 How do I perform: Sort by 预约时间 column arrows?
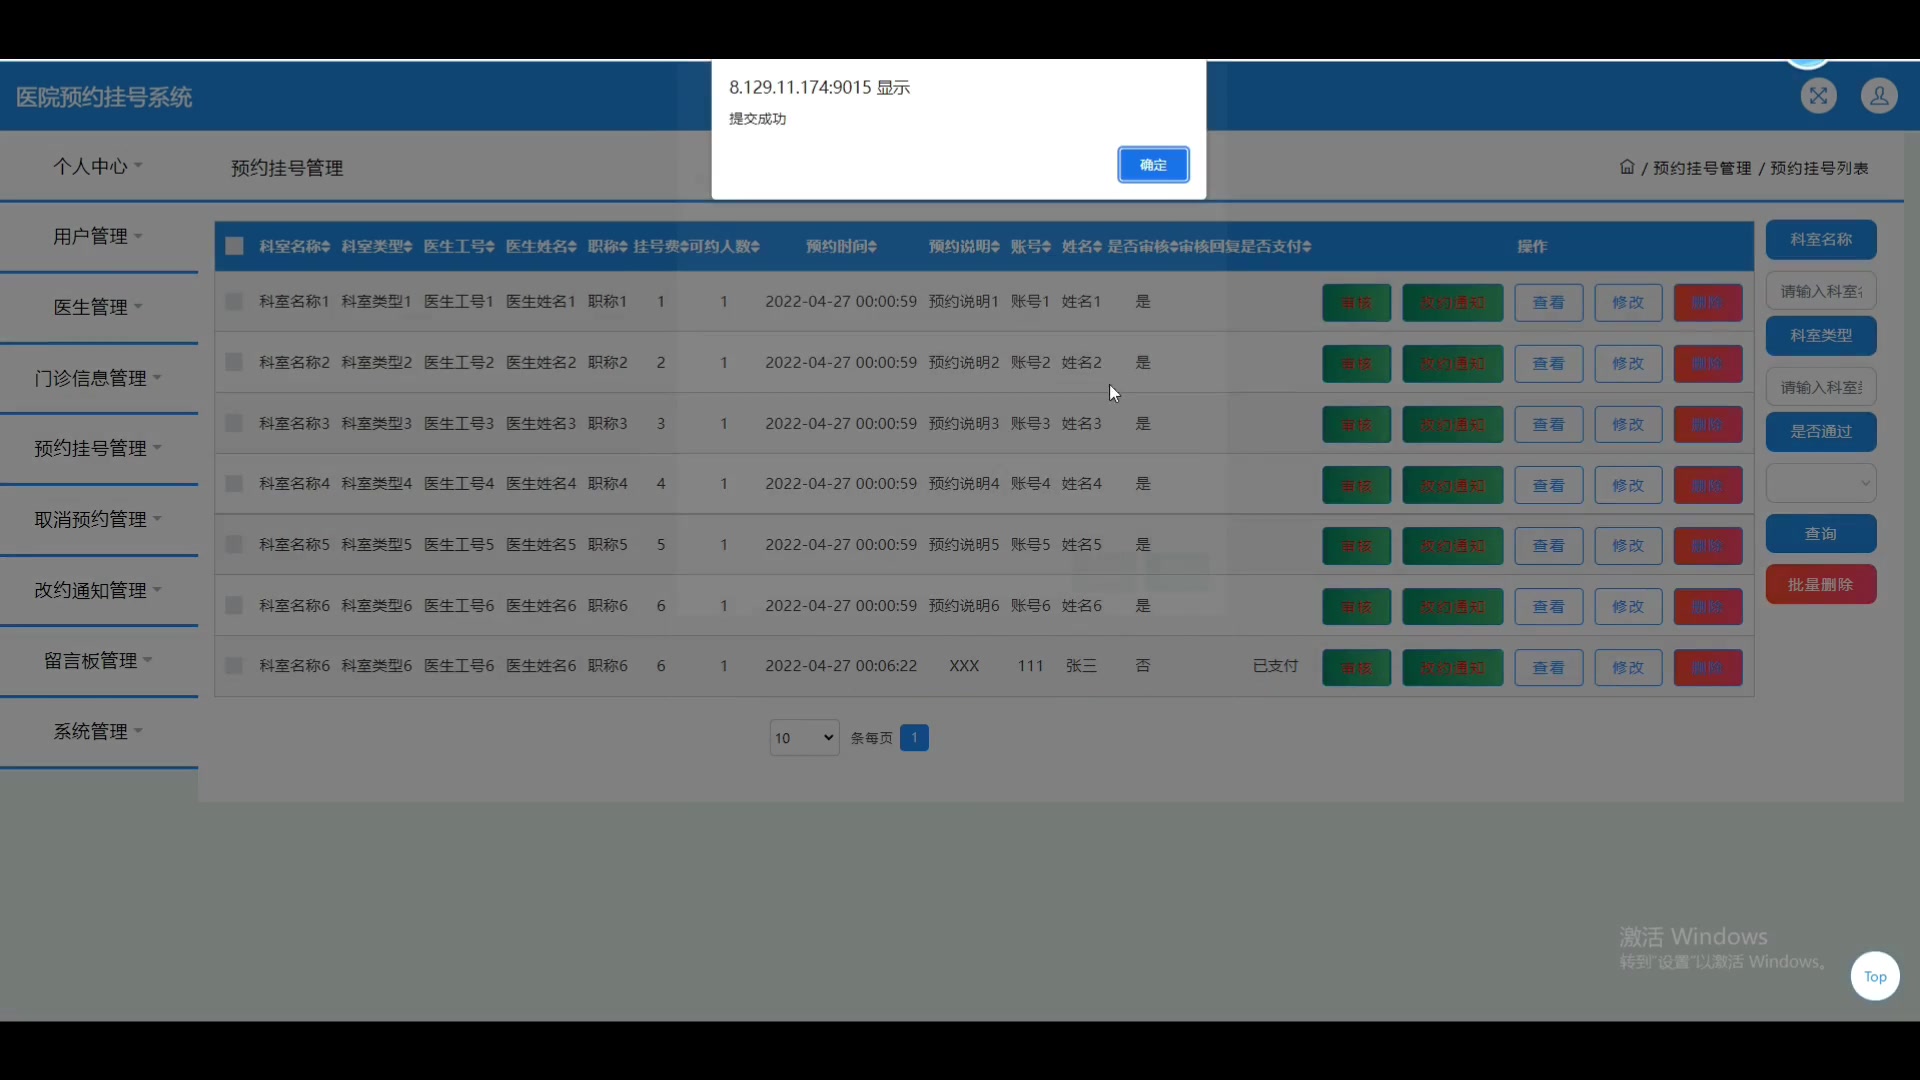tap(872, 246)
